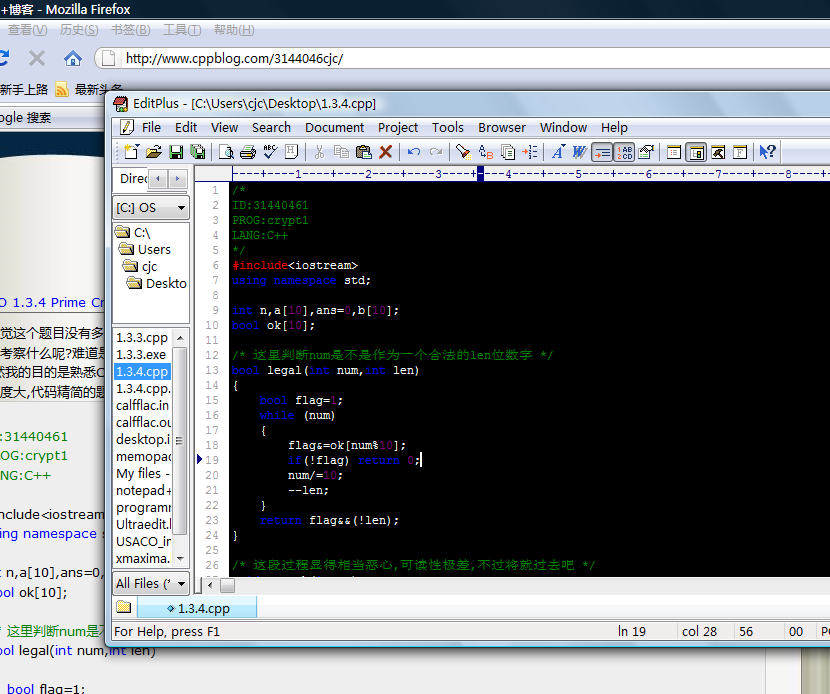Toggle Line number display button

[624, 152]
